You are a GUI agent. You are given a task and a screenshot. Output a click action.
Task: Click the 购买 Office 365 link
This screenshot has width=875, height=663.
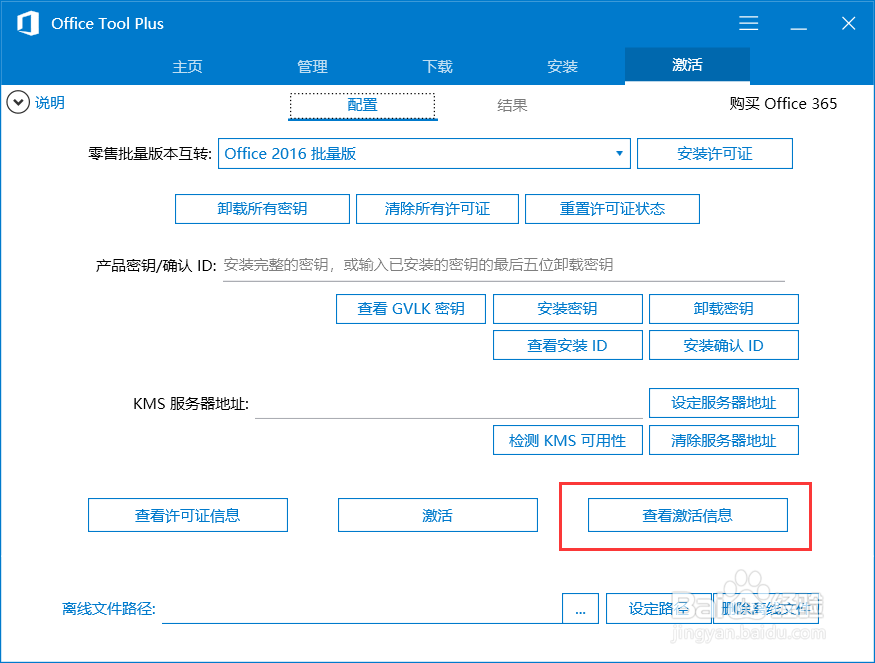point(783,104)
